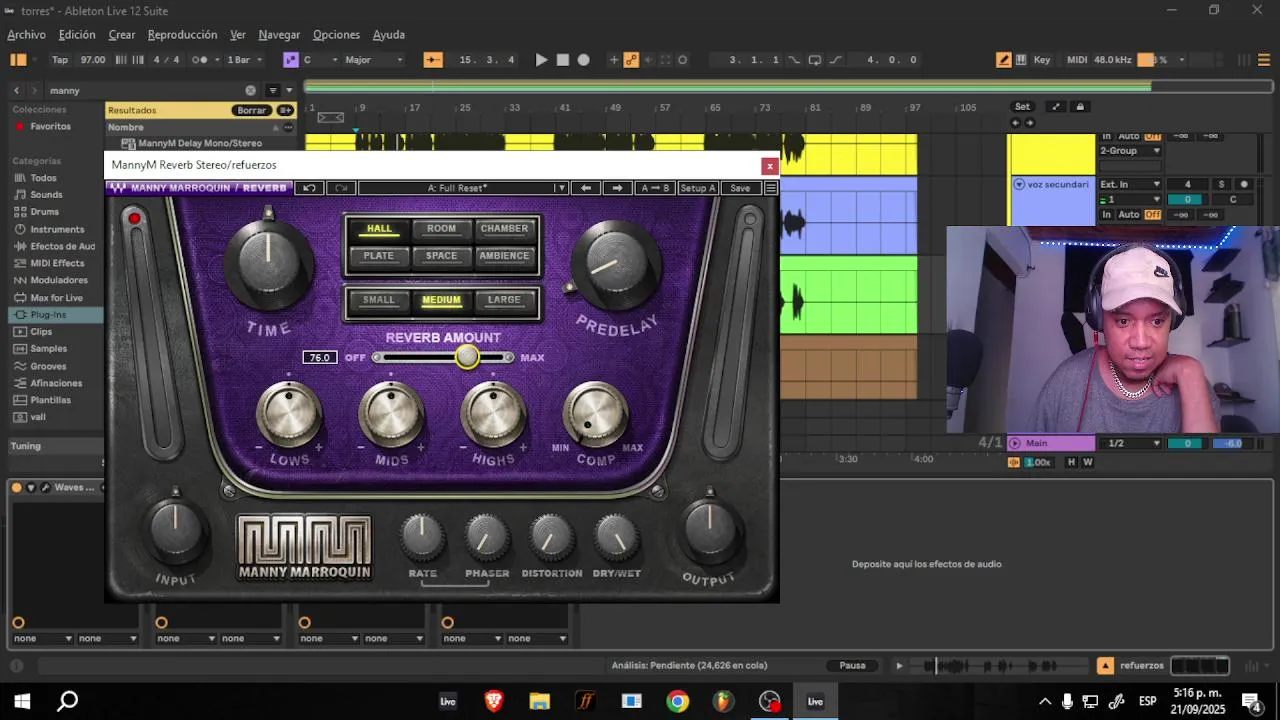The image size is (1280, 720).
Task: Enable MIDI map mode
Action: coord(1077,60)
